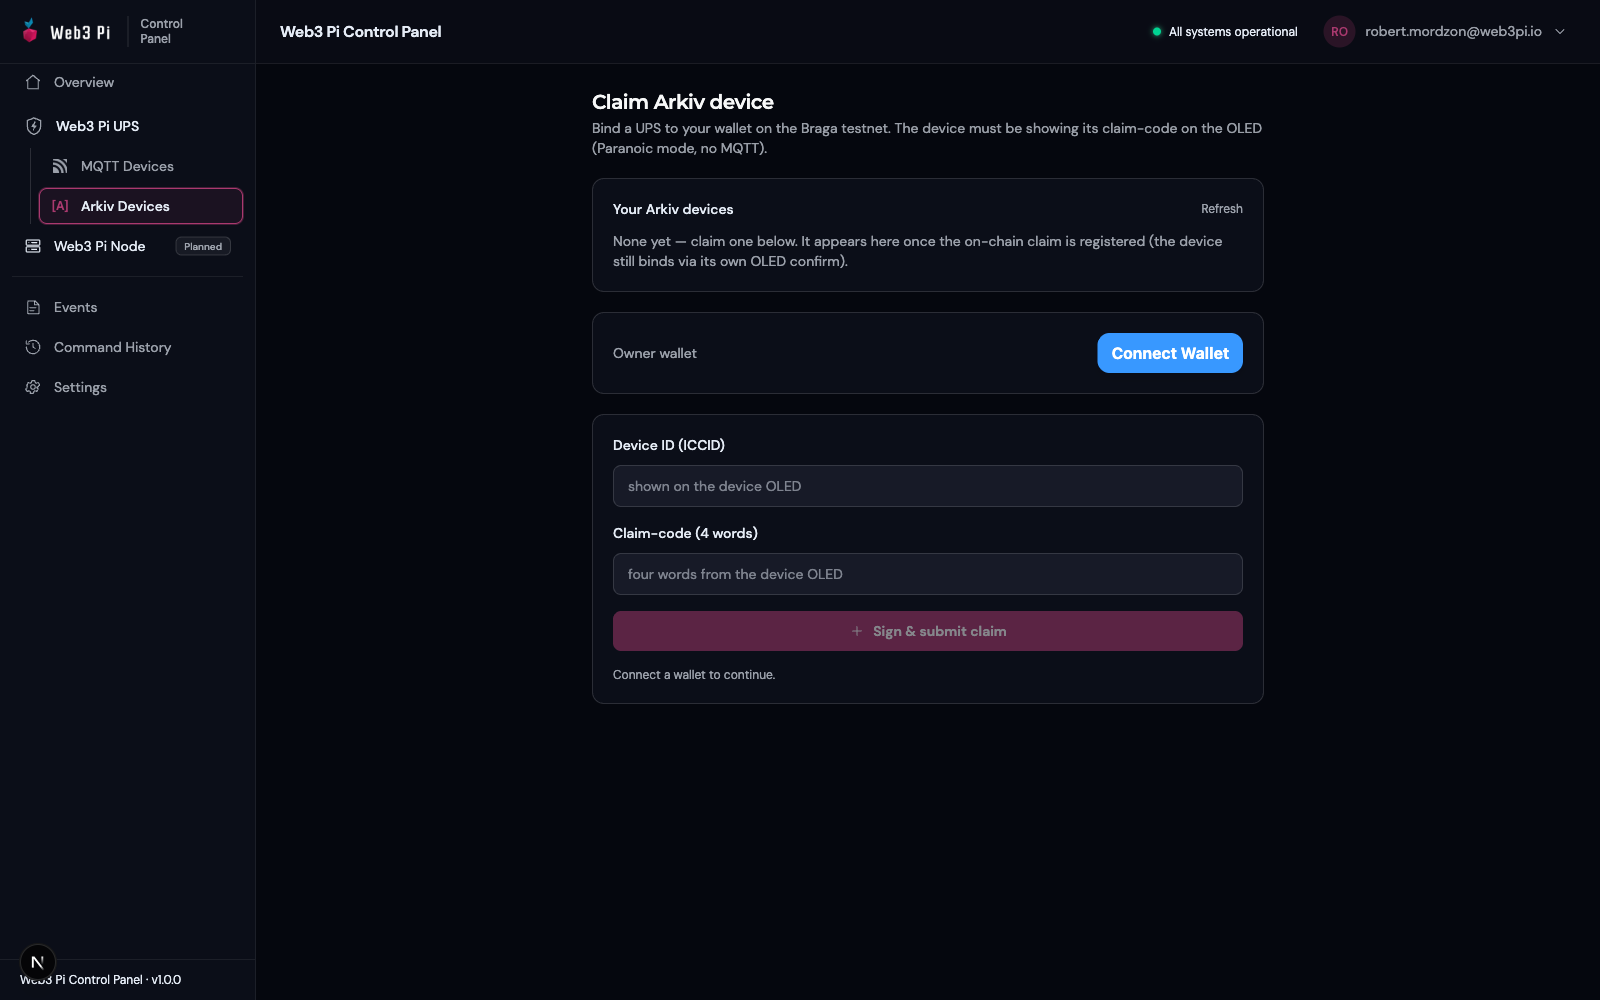This screenshot has width=1600, height=1000.
Task: Open Settings from the sidebar
Action: pos(128,387)
